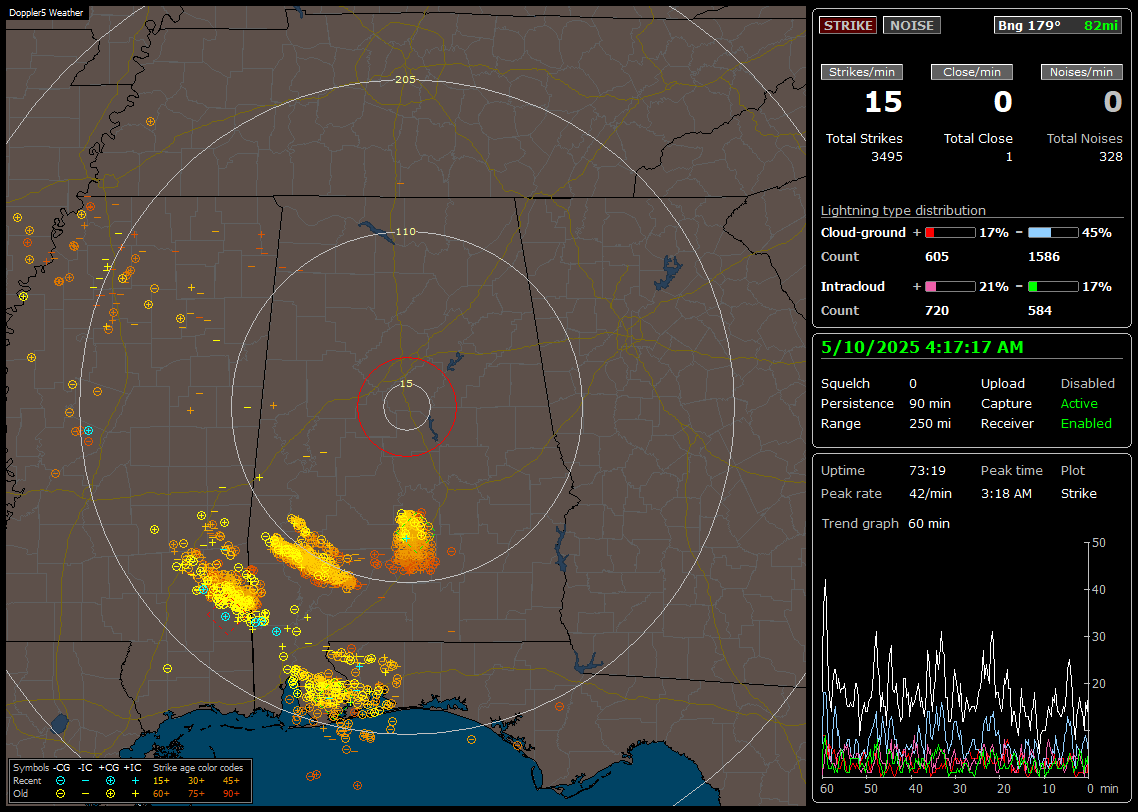Click the NOISE indicator

click(x=912, y=25)
